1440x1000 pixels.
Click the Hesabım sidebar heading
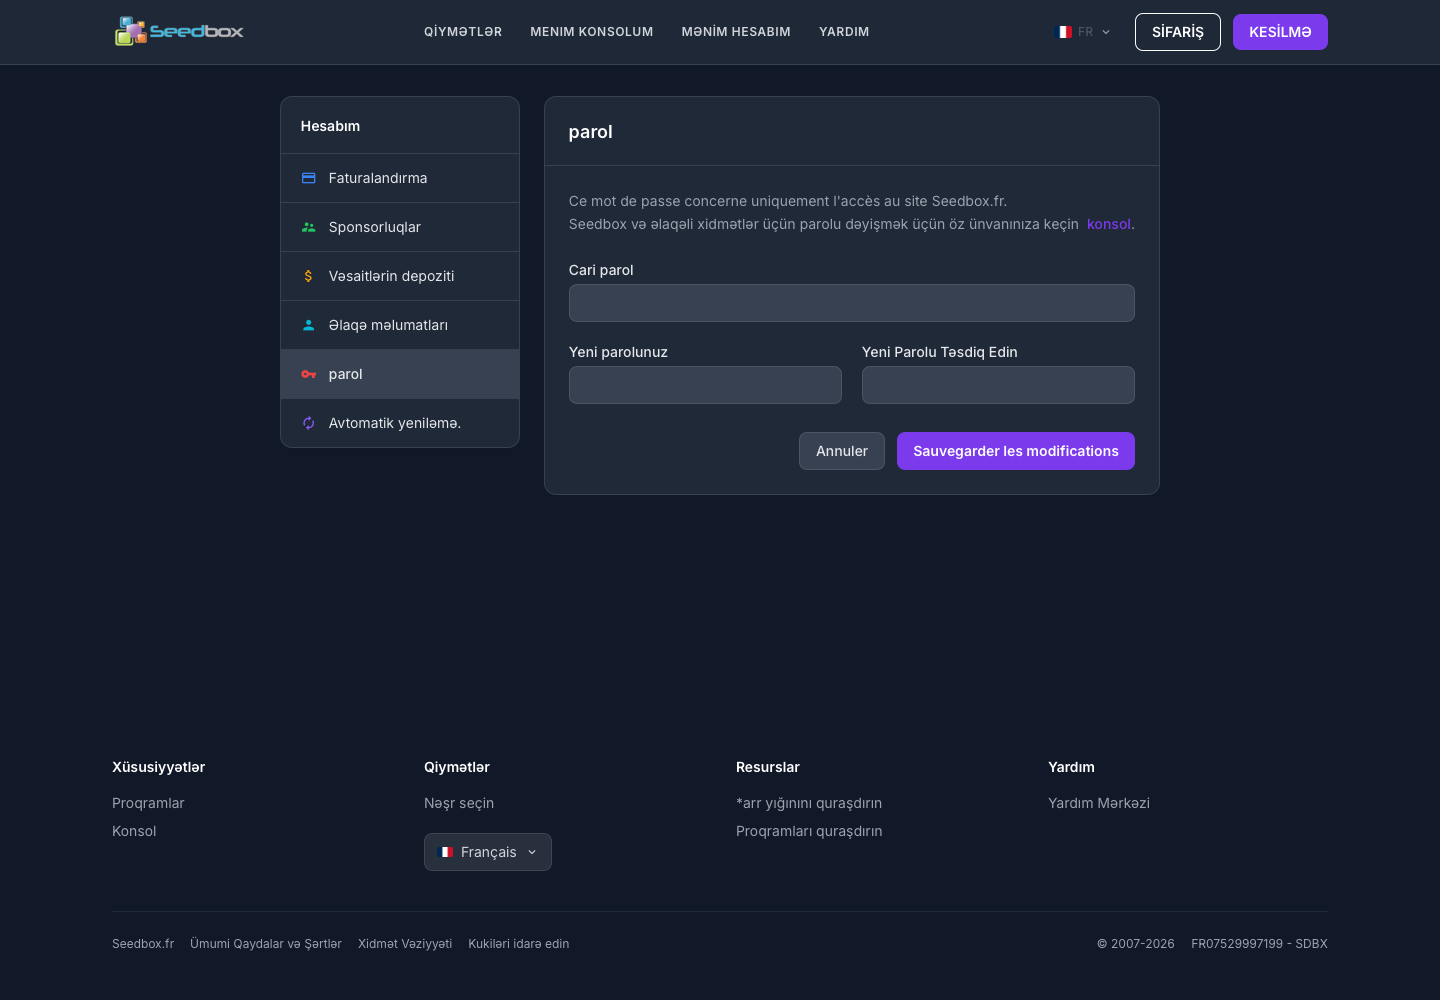coord(330,126)
